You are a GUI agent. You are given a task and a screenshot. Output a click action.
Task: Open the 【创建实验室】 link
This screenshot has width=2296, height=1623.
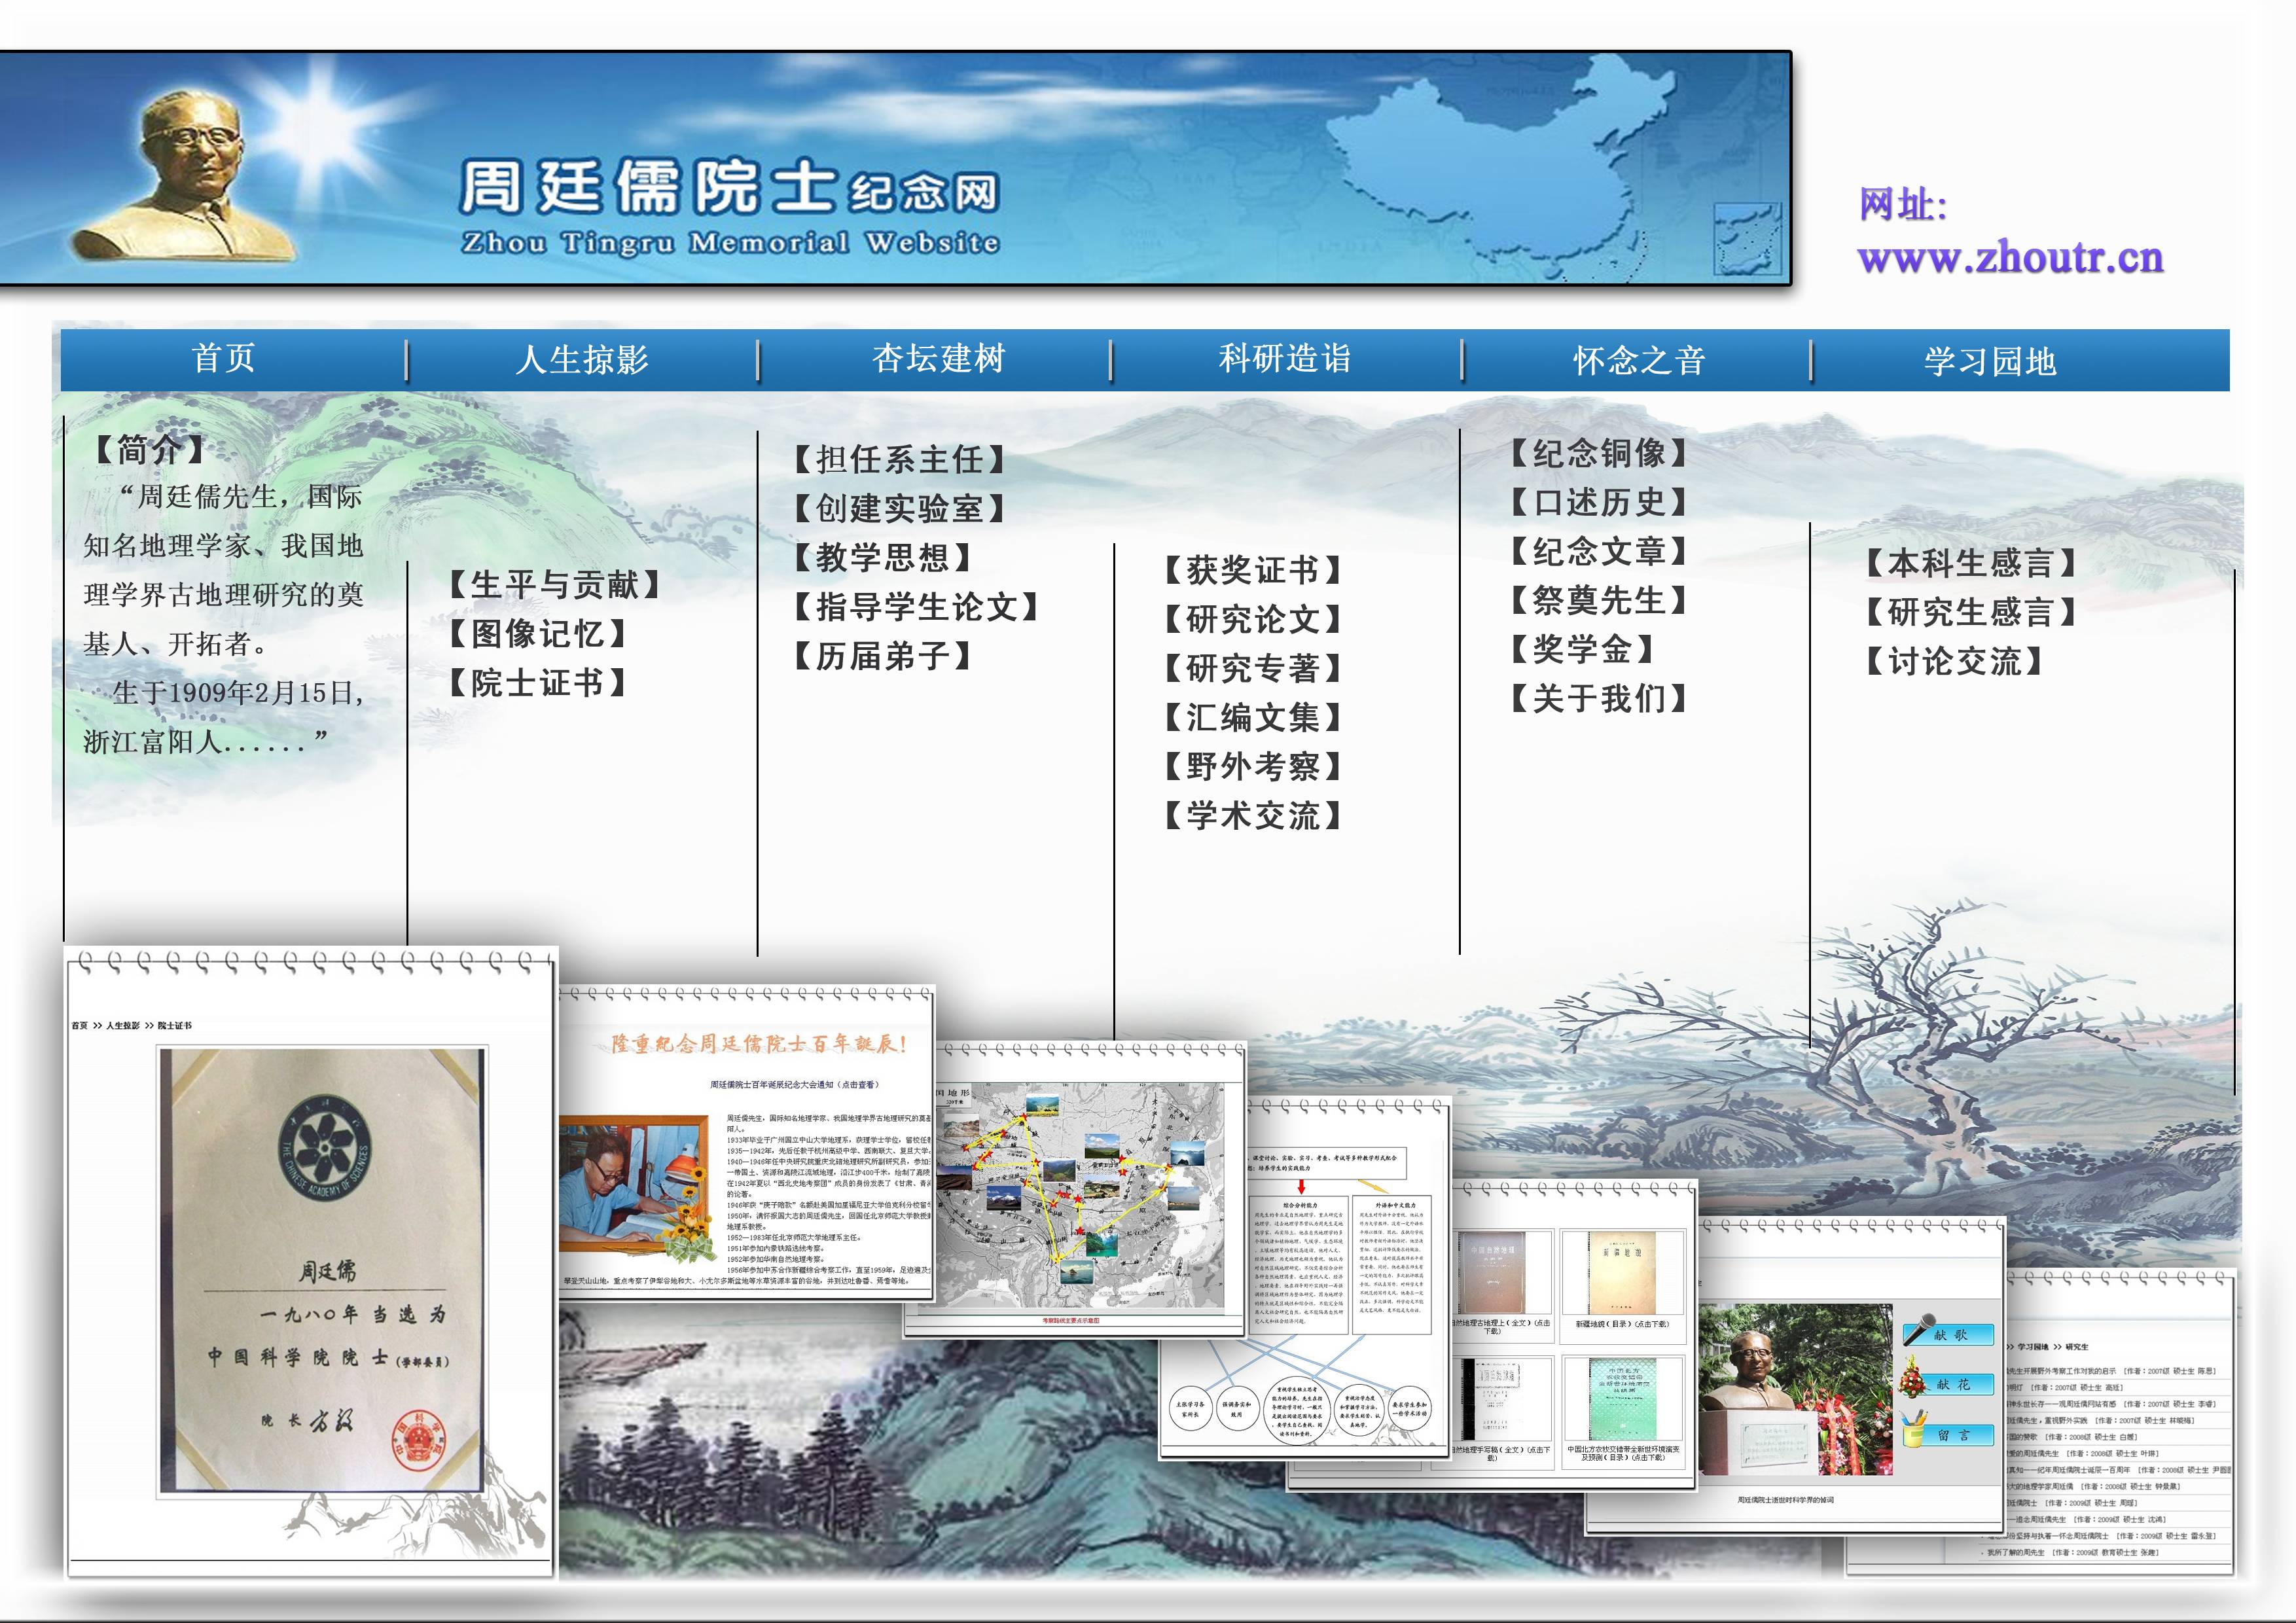coord(899,509)
